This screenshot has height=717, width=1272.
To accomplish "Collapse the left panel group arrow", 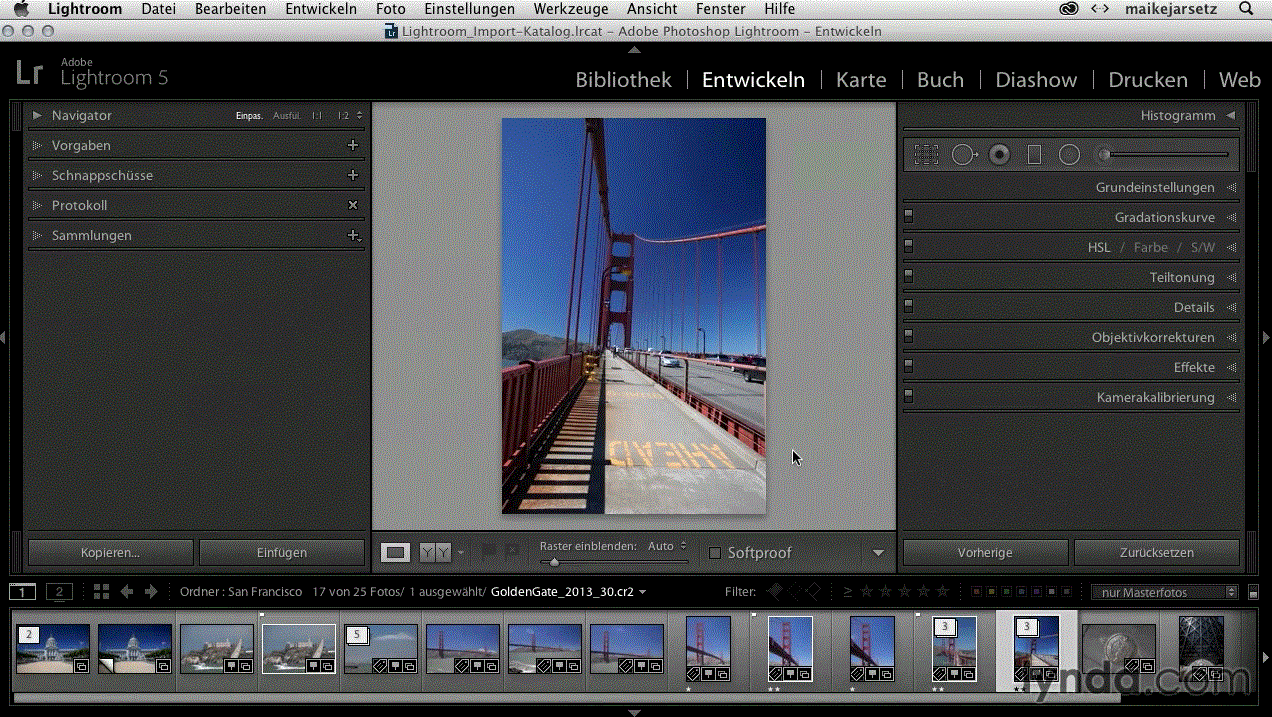I will 4,338.
